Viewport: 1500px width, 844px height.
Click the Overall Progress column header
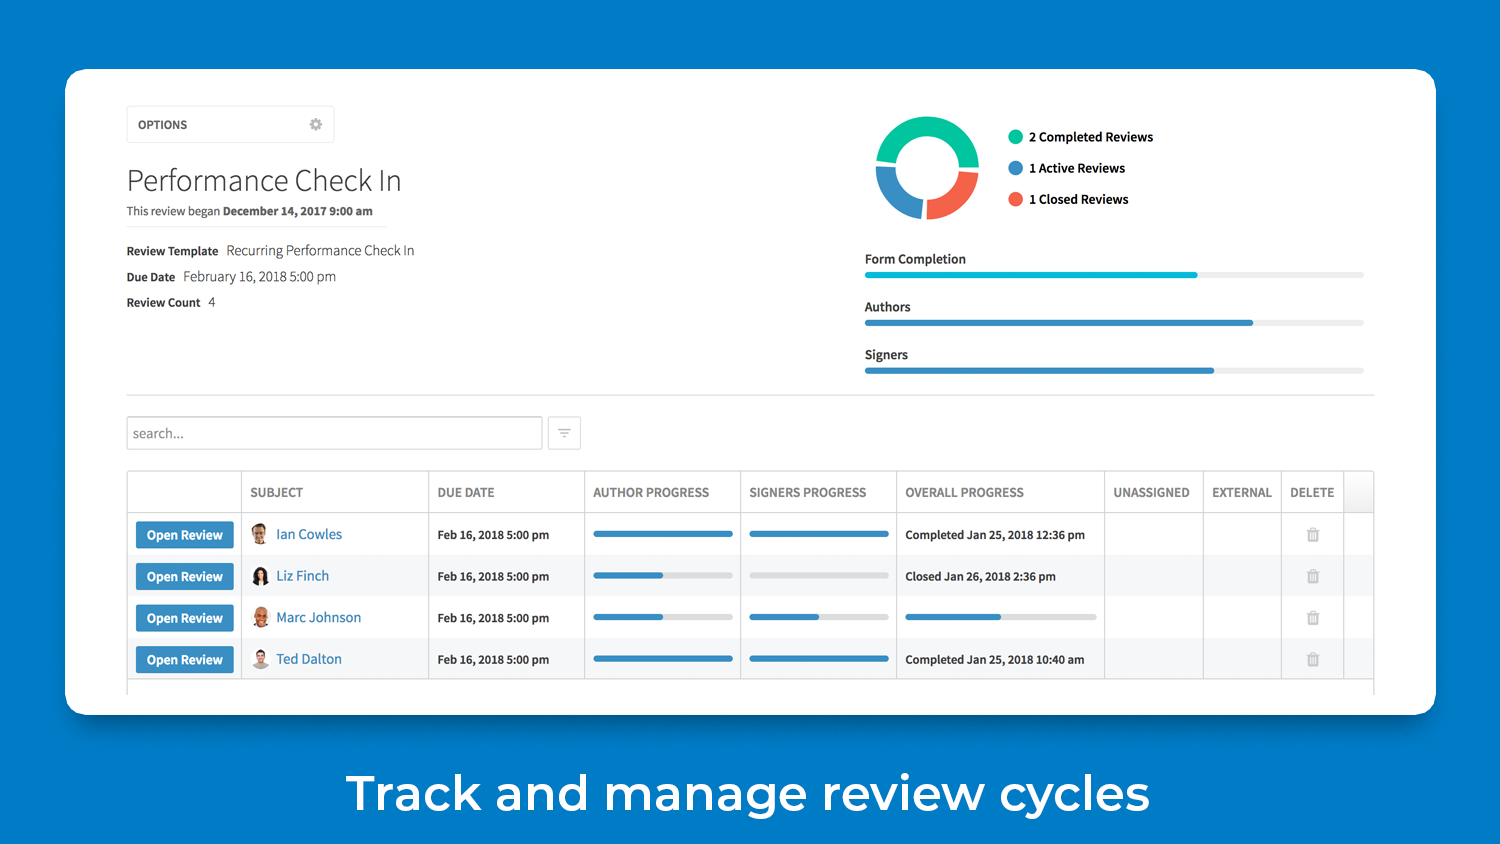[x=964, y=492]
